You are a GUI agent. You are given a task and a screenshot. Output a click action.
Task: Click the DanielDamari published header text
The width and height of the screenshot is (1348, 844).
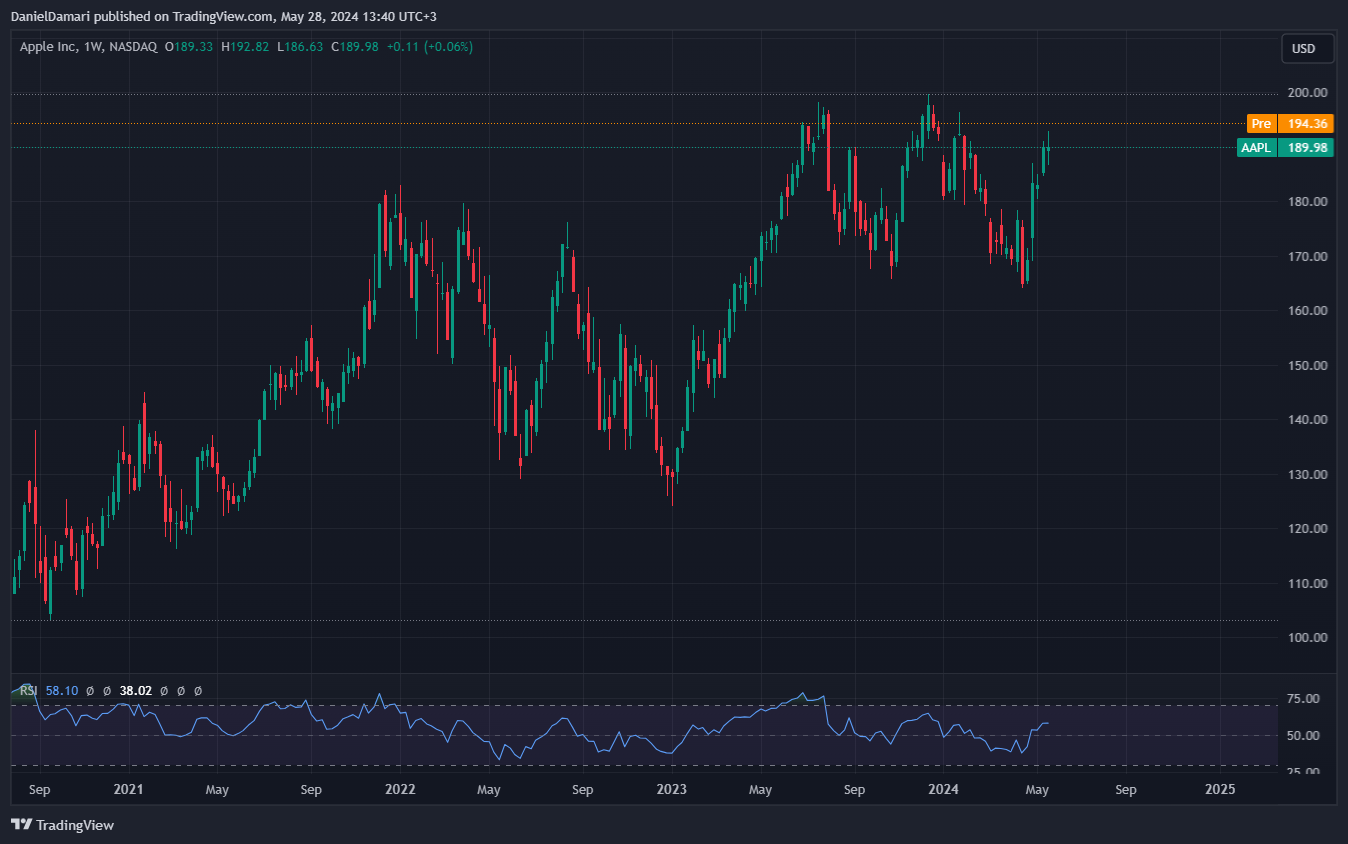pyautogui.click(x=223, y=16)
